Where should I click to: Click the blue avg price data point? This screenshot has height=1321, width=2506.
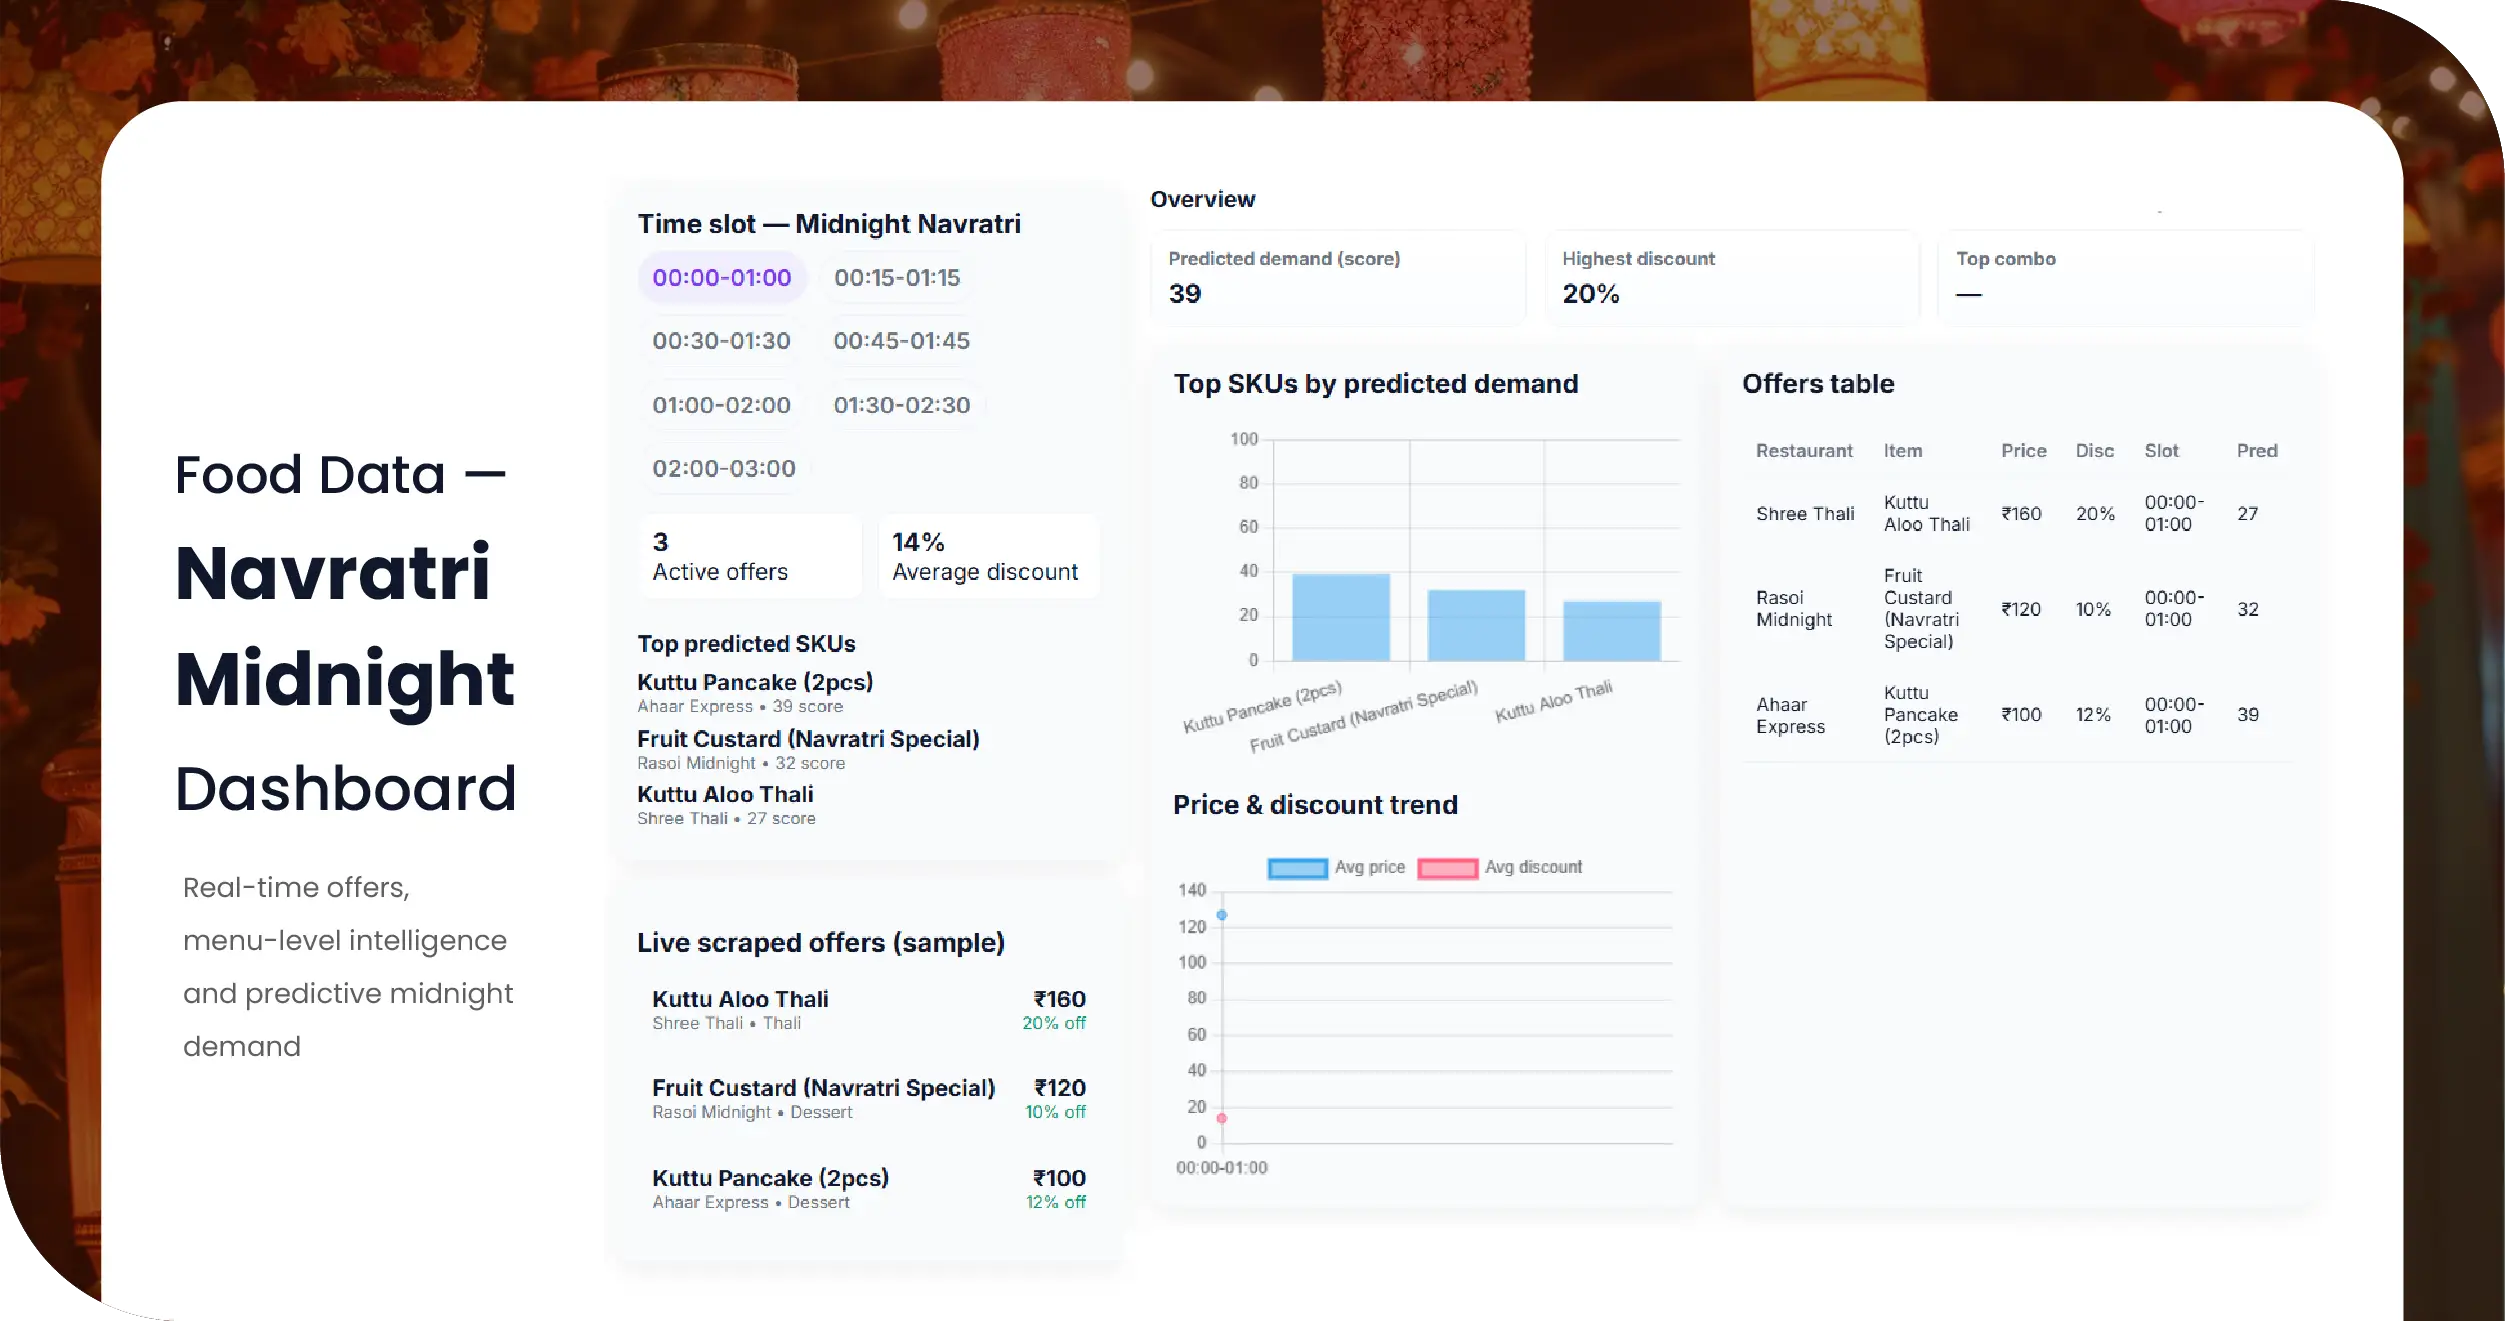[x=1221, y=915]
